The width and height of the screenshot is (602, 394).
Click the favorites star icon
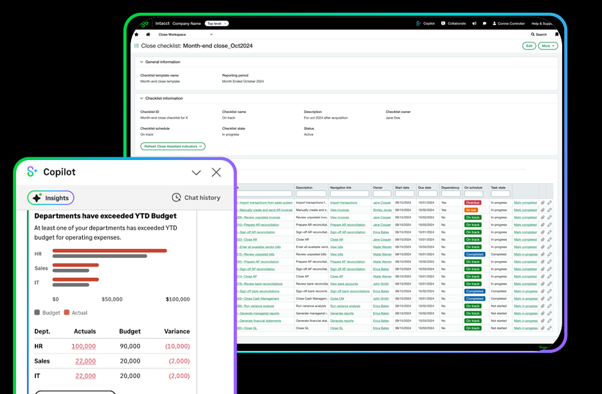pos(136,34)
